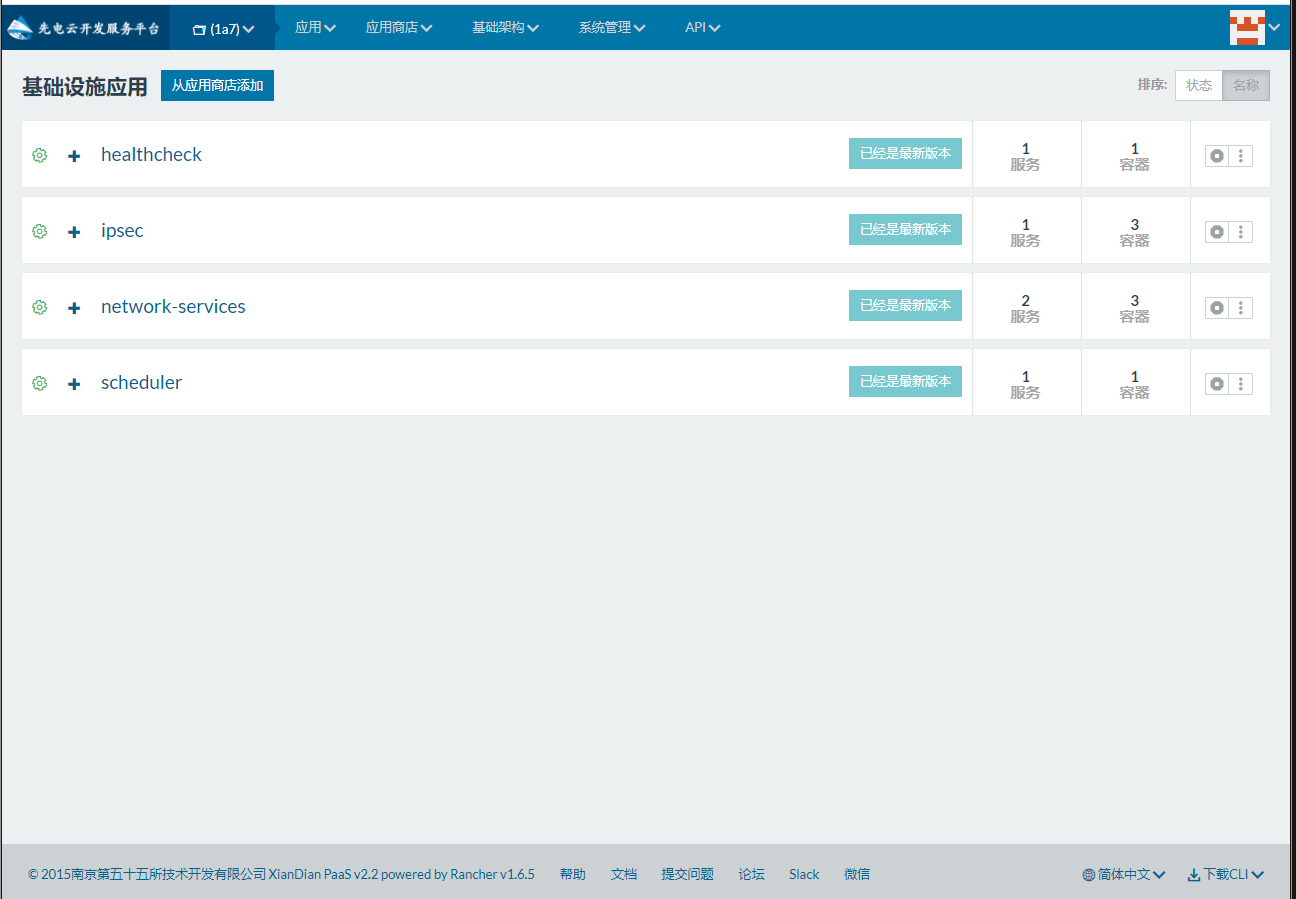This screenshot has width=1297, height=899.
Task: Open the 基础架构 menu
Action: pos(506,28)
